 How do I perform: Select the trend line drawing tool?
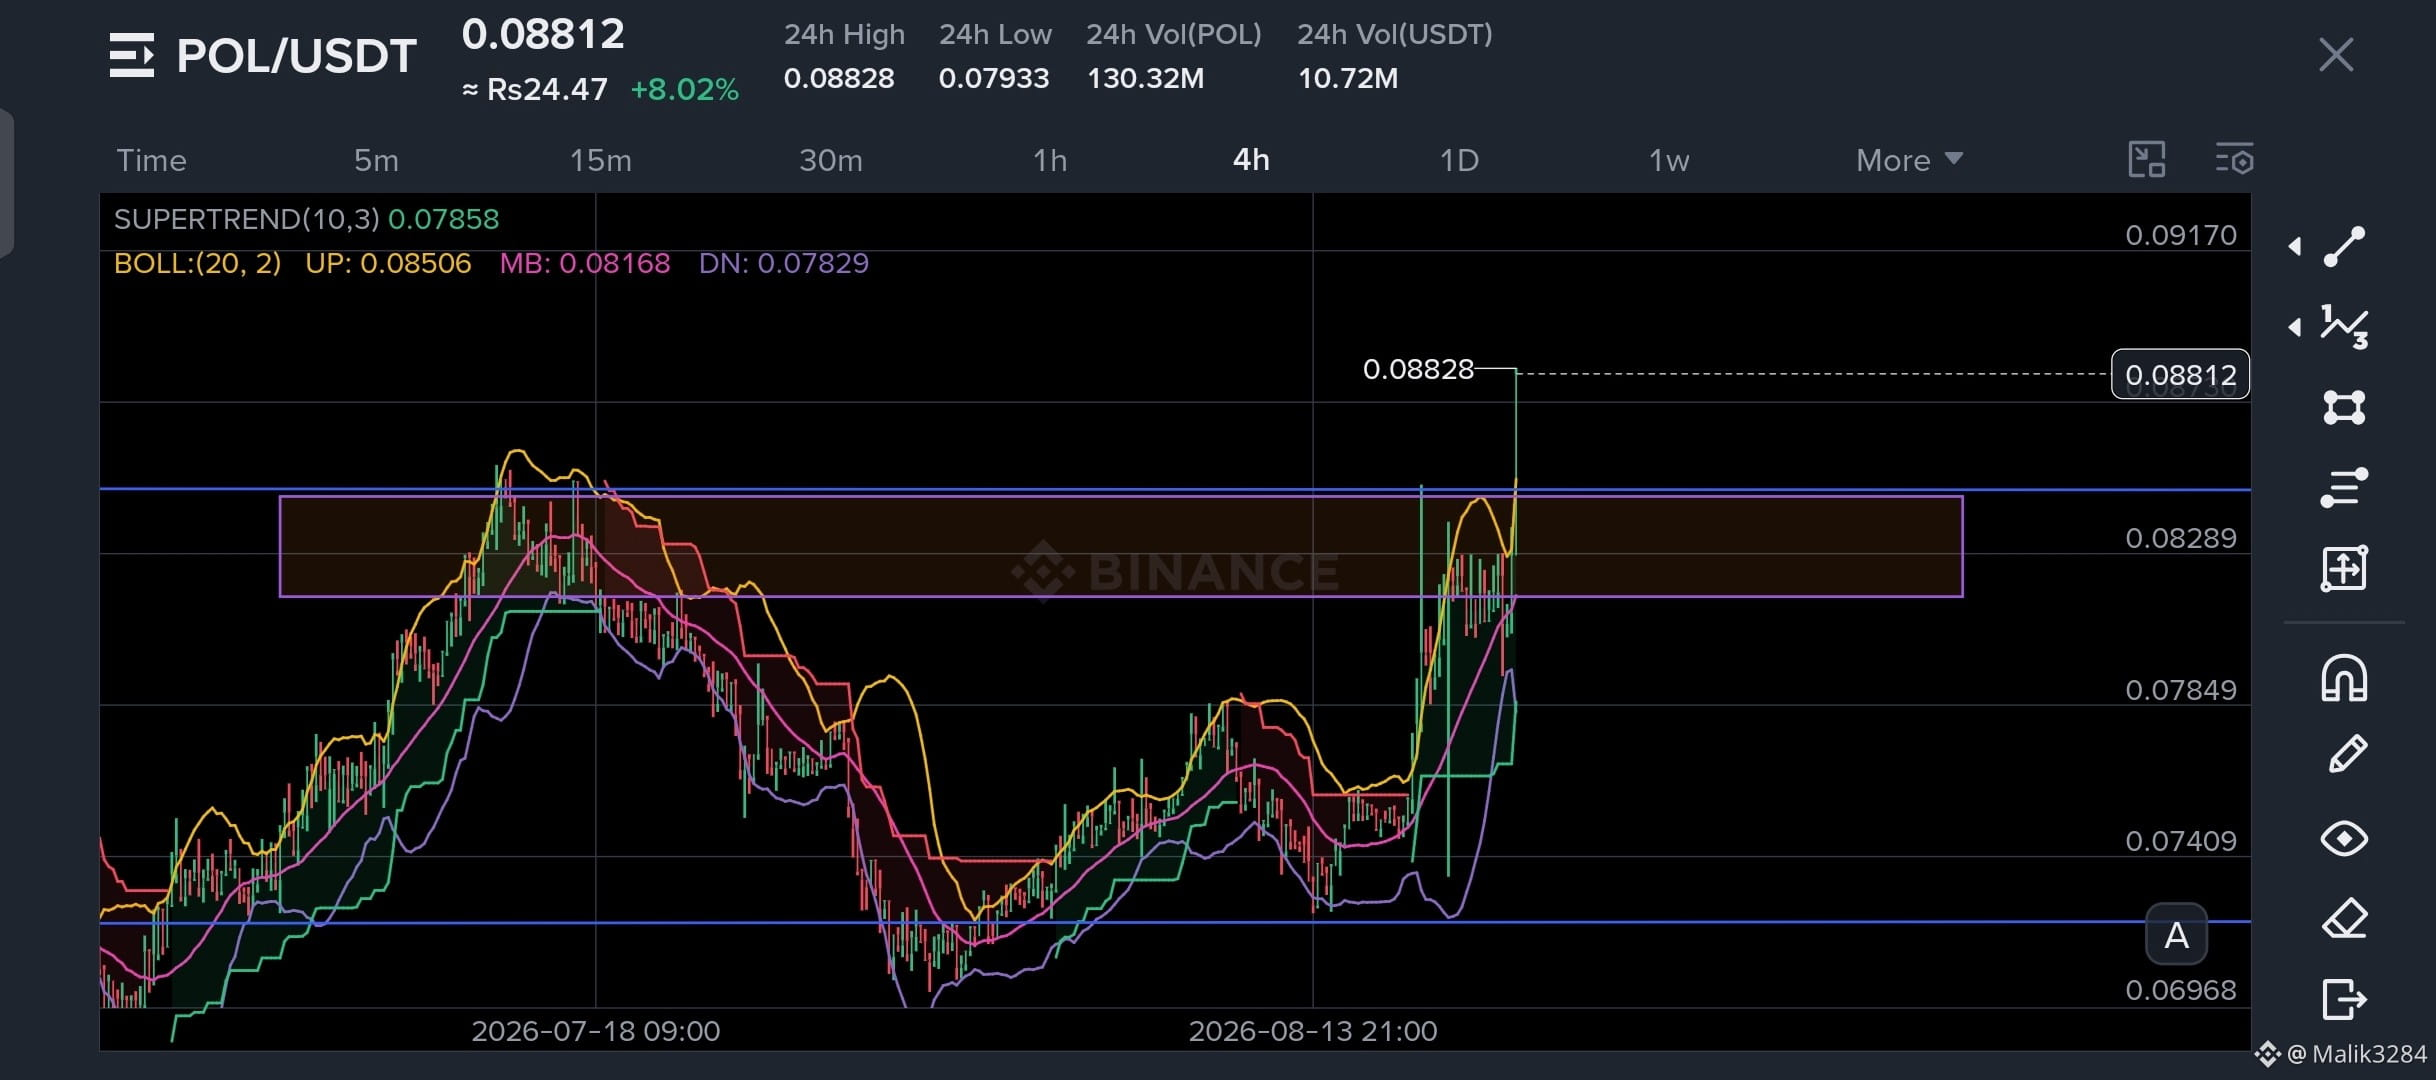[x=2344, y=247]
